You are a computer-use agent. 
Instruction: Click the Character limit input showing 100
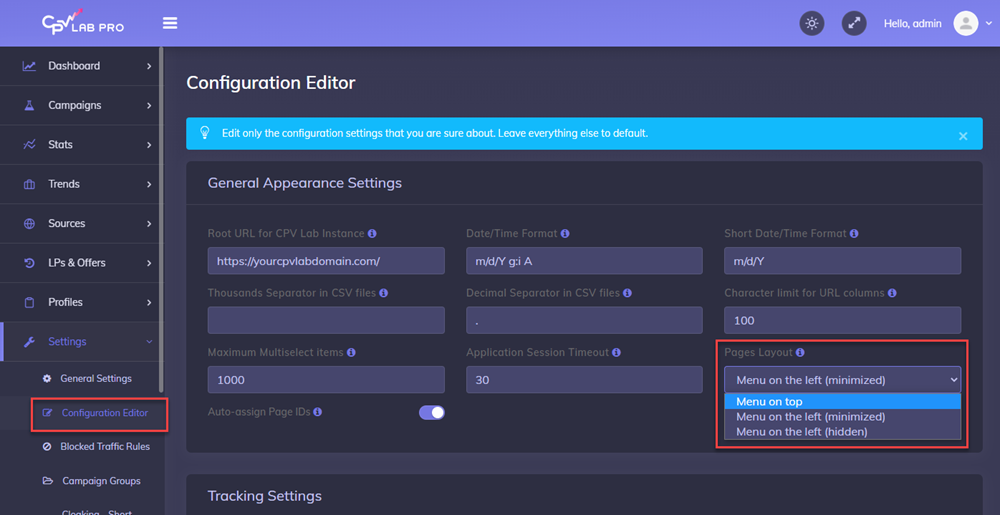(x=842, y=321)
